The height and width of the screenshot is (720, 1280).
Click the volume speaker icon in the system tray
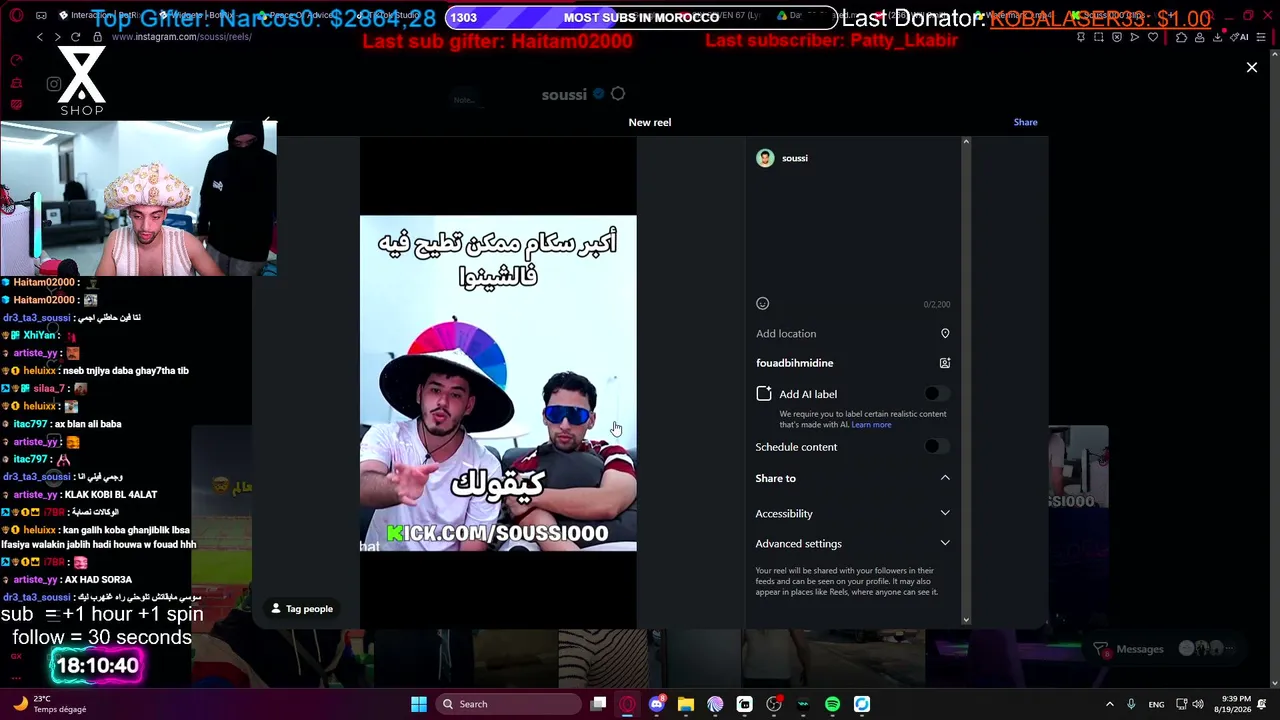(1198, 704)
